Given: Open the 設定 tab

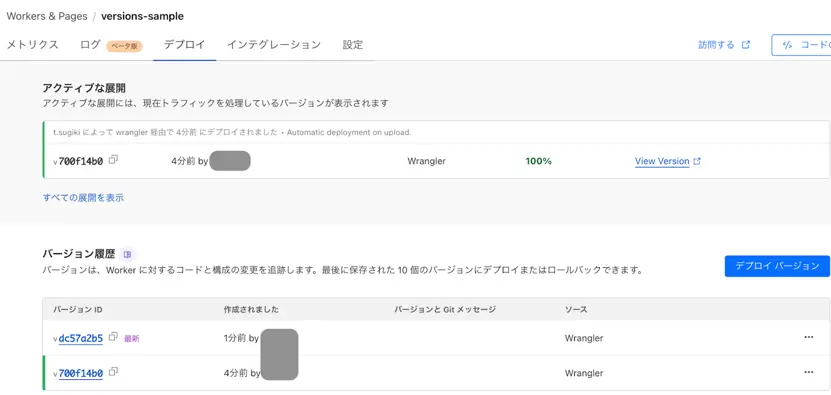Looking at the screenshot, I should pyautogui.click(x=353, y=45).
